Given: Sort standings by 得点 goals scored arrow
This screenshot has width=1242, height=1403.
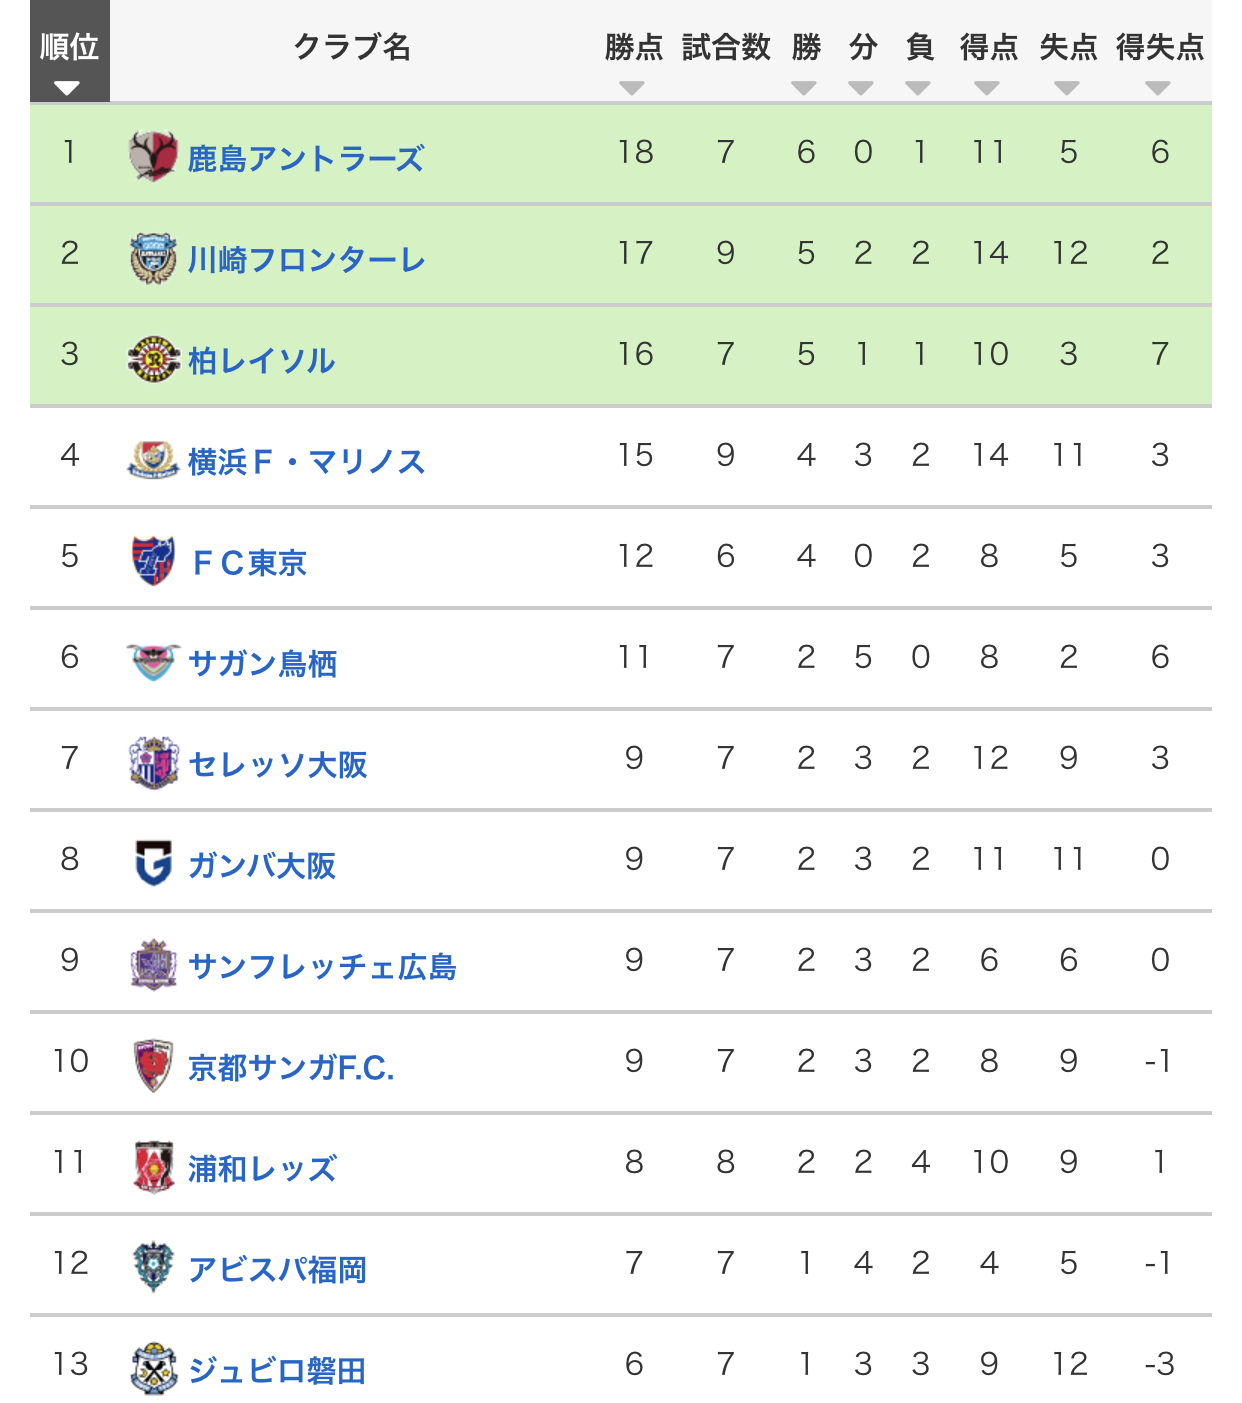Looking at the screenshot, I should [987, 88].
